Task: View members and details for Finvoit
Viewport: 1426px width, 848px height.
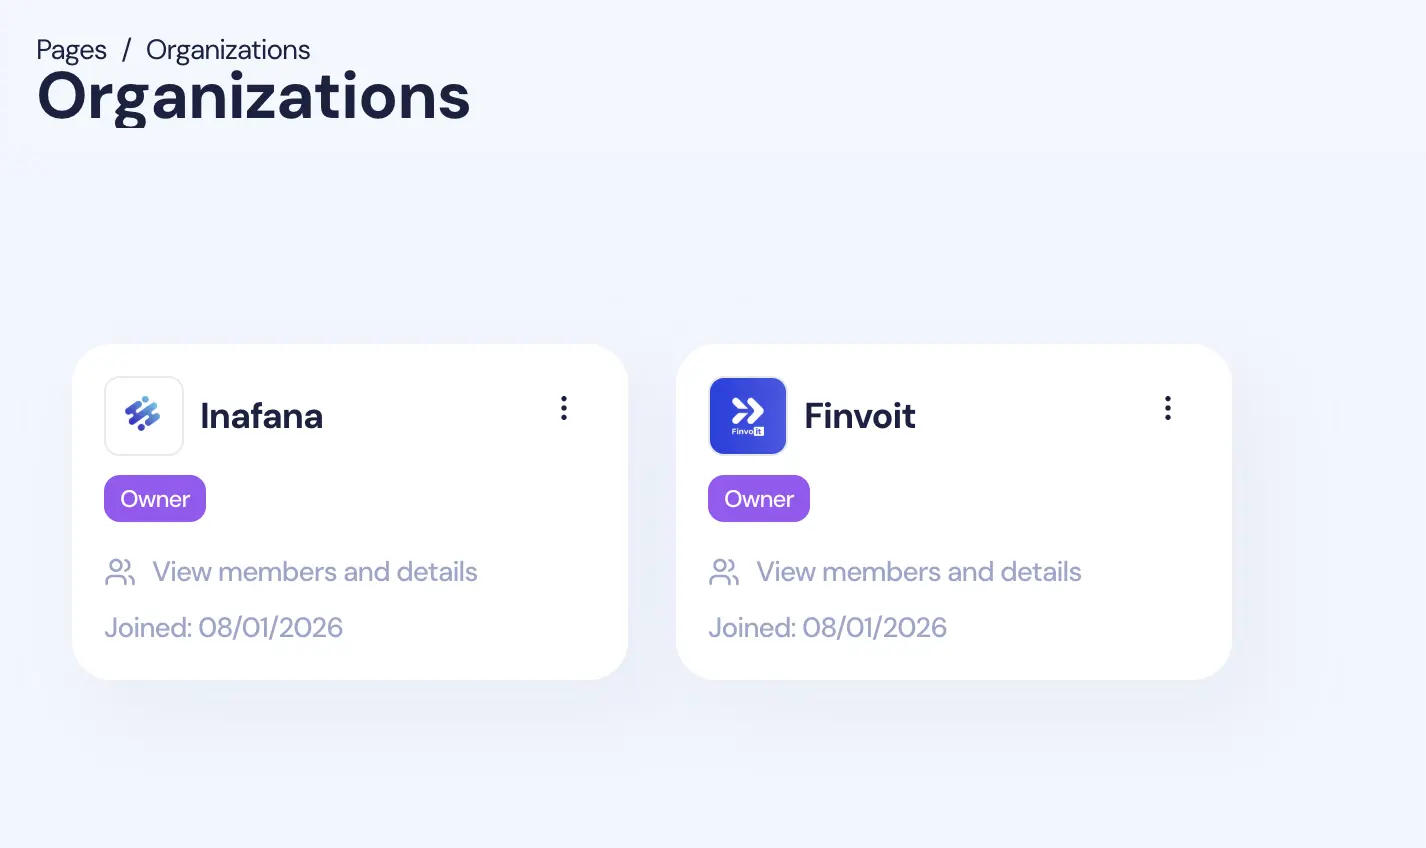Action: click(x=918, y=572)
